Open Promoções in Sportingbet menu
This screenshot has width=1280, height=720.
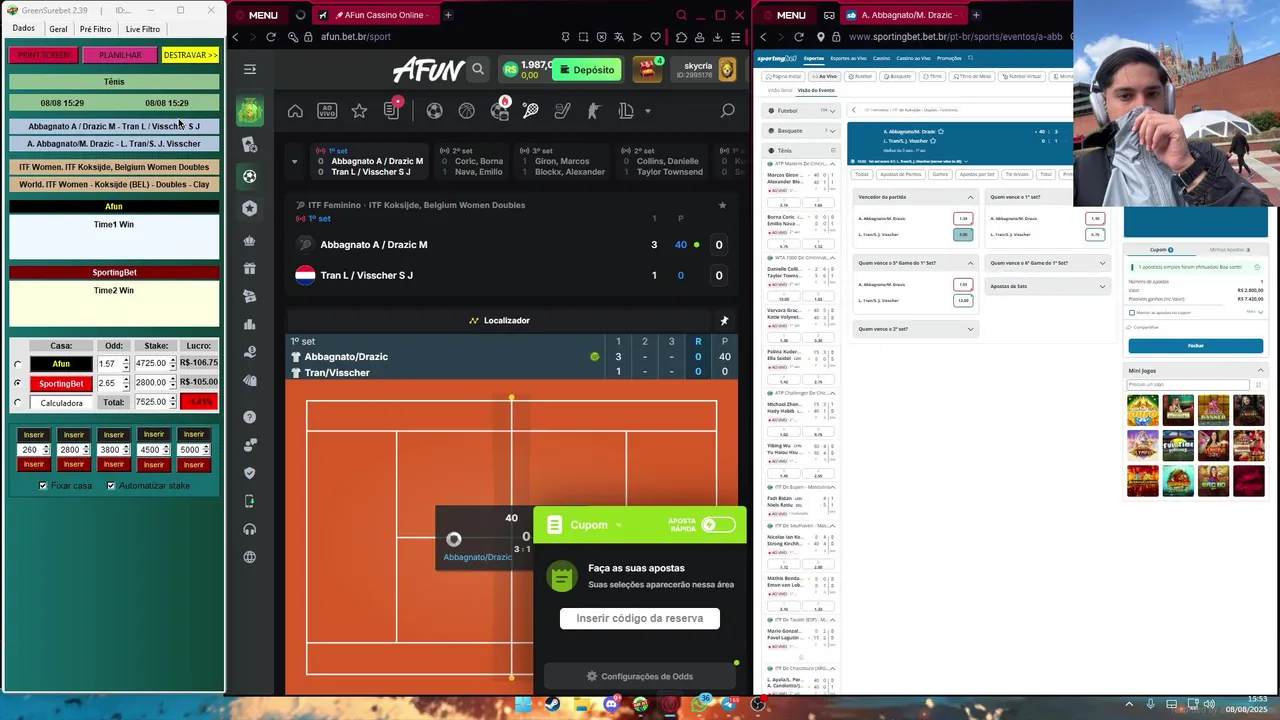[949, 58]
